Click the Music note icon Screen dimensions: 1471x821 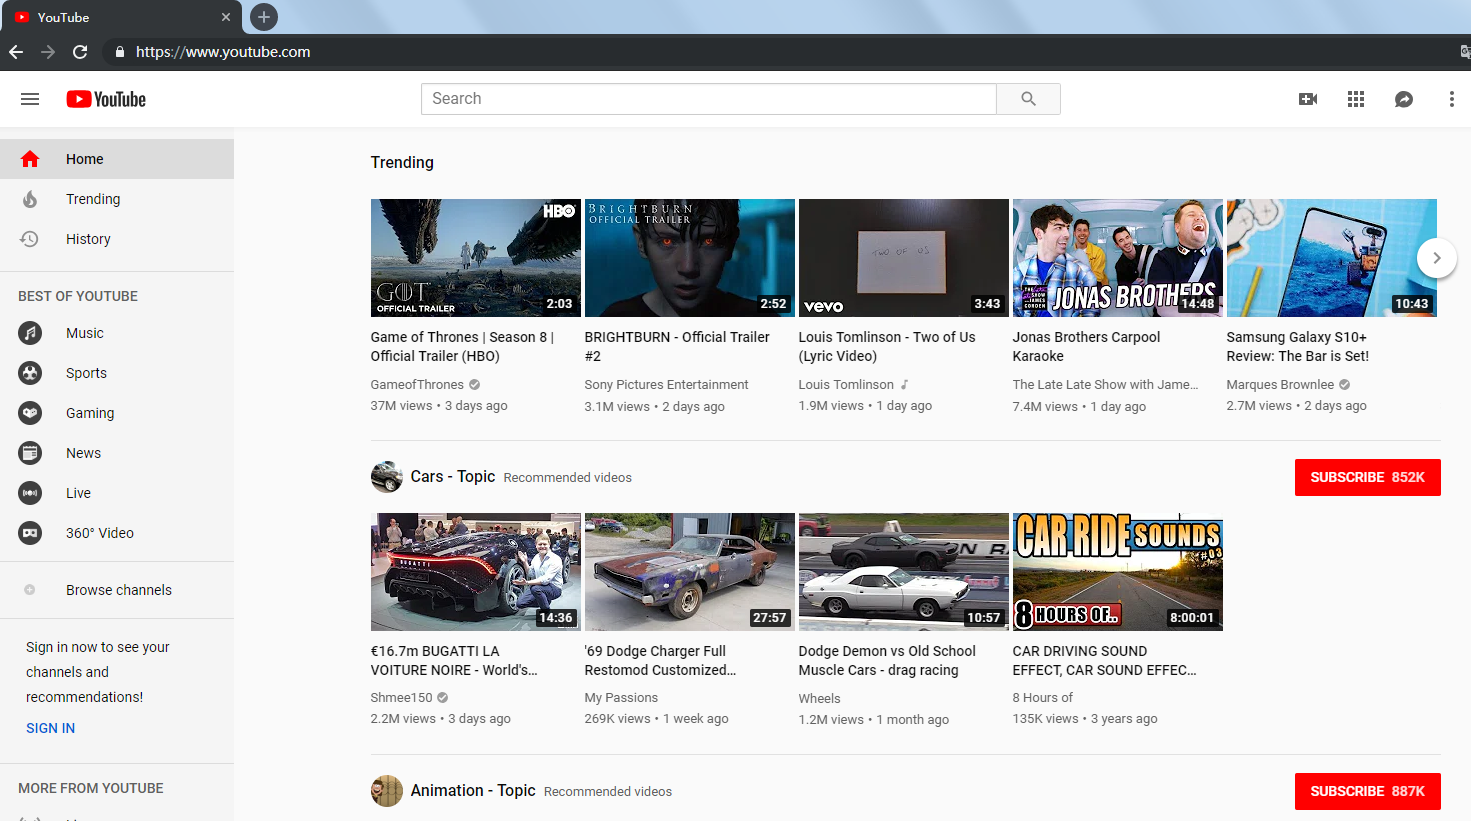click(x=30, y=333)
